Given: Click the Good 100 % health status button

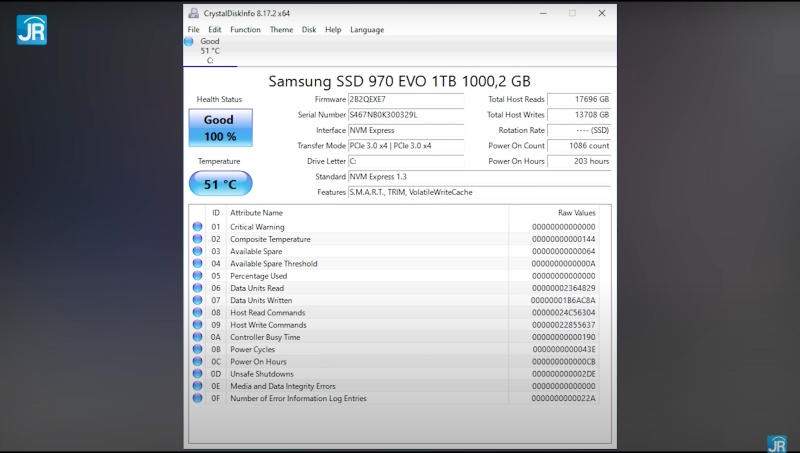Looking at the screenshot, I should [x=220, y=128].
